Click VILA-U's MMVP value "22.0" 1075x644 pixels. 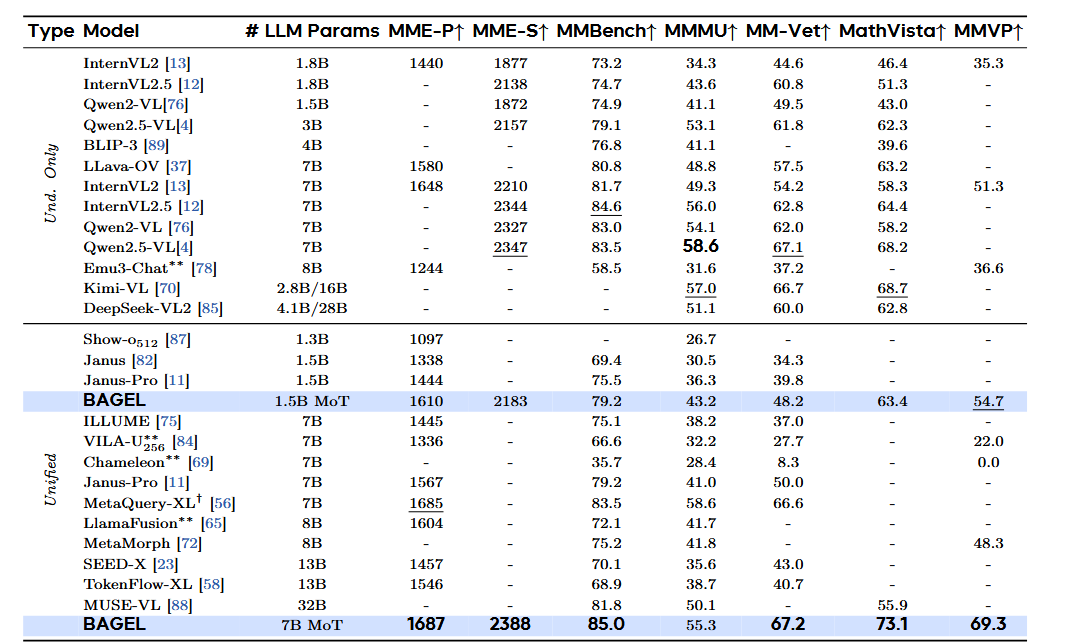[989, 442]
